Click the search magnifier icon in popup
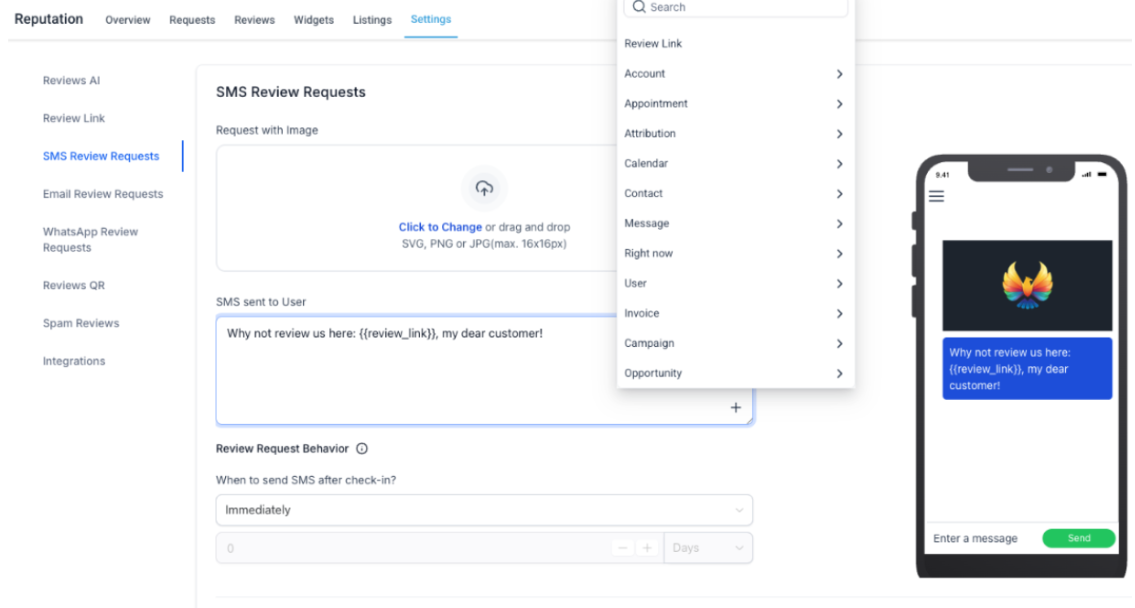Screen dimensions: 1135x608 coord(639,7)
